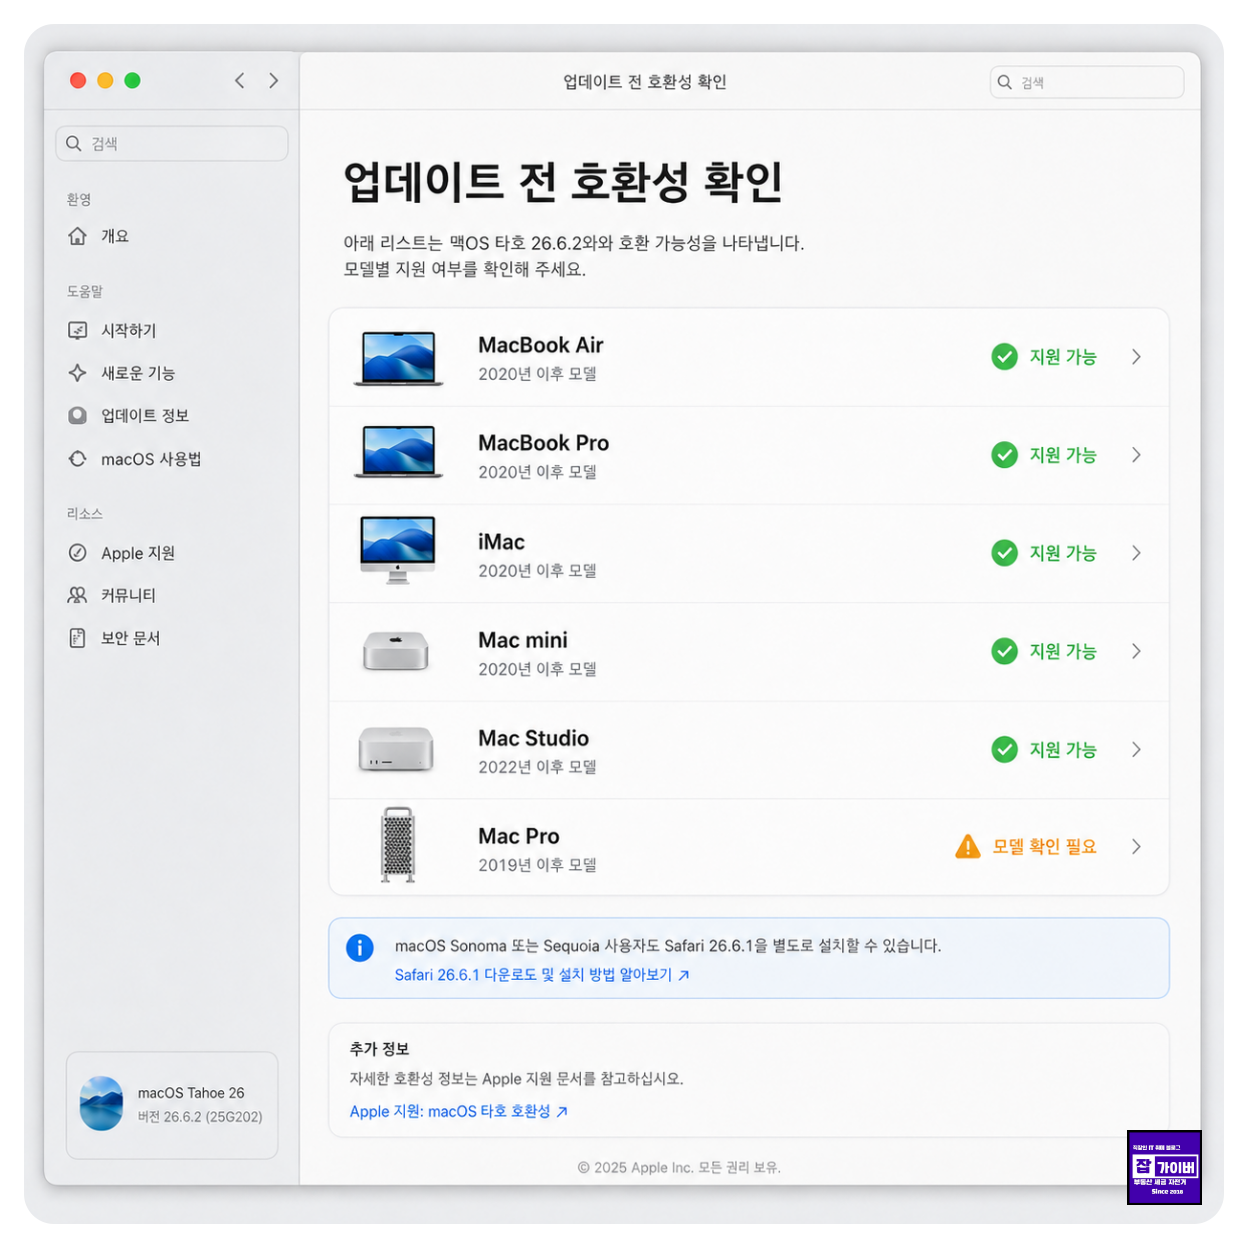
Task: Click the Mac mini device thumbnail
Action: pyautogui.click(x=396, y=651)
